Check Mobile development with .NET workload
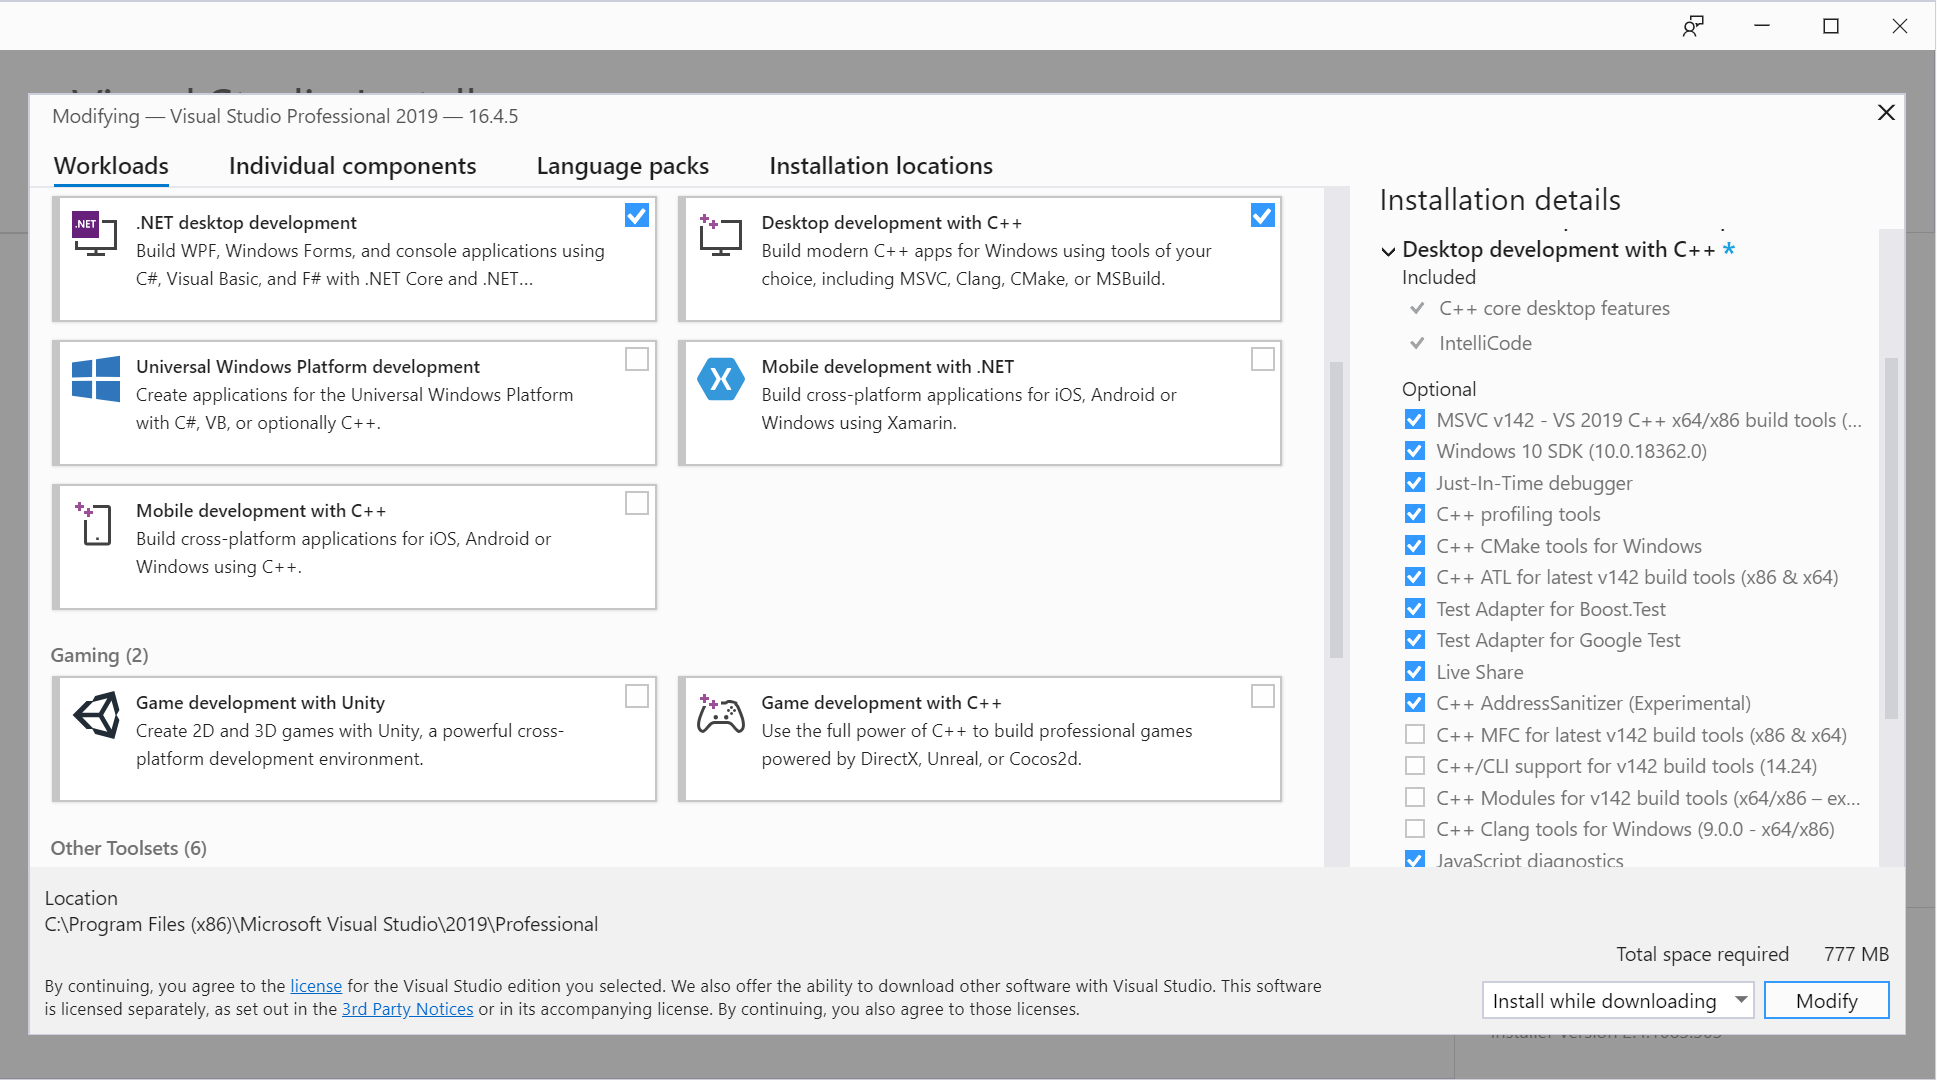The image size is (1937, 1080). [x=1263, y=359]
